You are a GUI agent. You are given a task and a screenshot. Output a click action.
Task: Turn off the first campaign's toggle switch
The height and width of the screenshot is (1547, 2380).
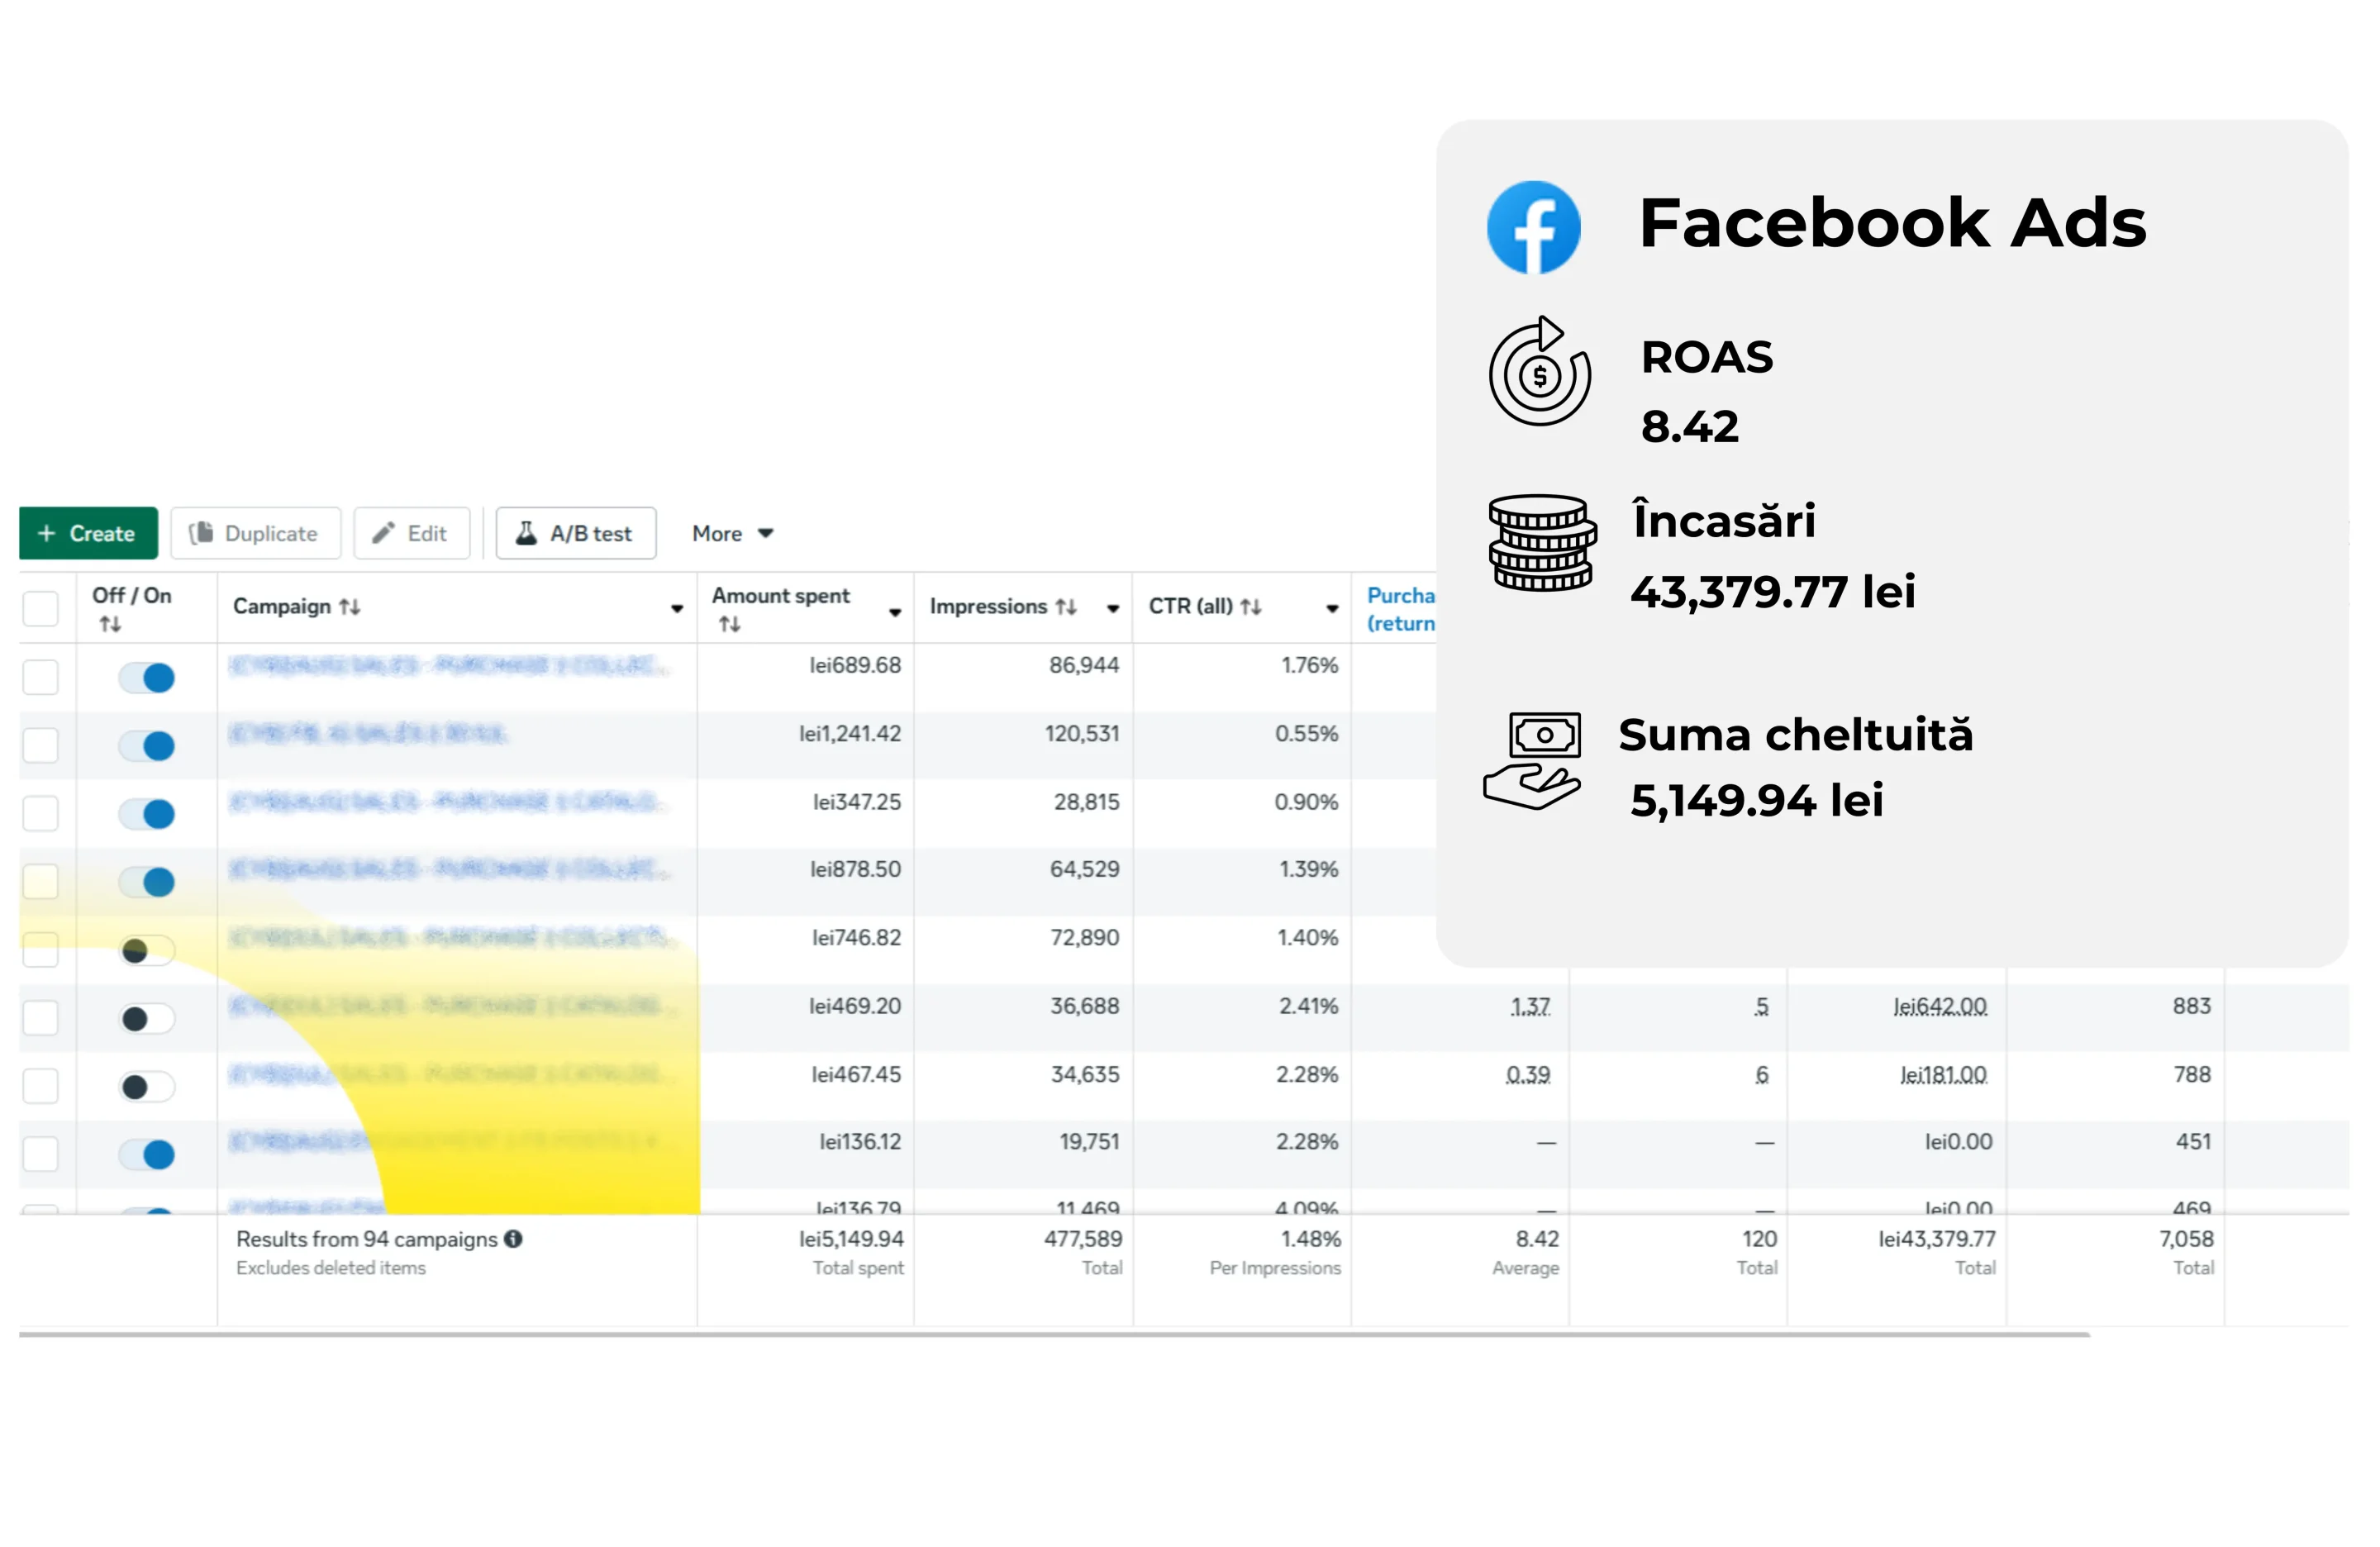146,677
